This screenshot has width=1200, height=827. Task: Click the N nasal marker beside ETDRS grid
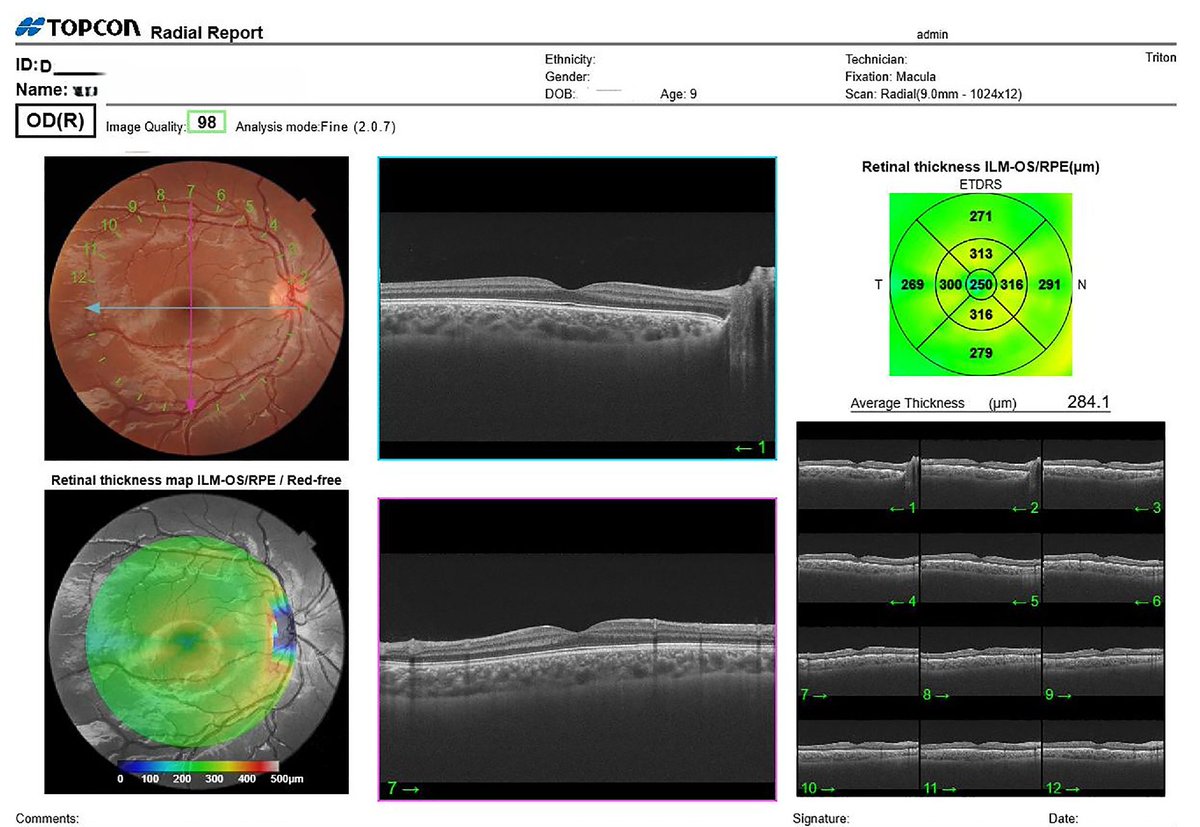[x=1081, y=285]
